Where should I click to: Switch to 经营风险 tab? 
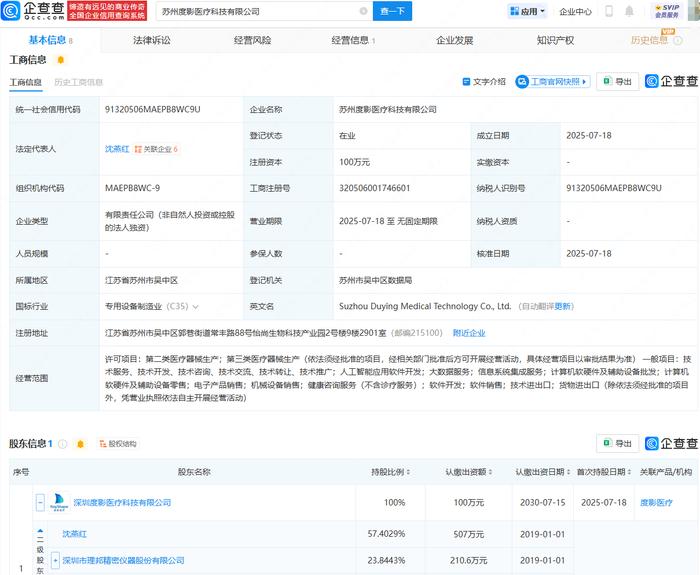pyautogui.click(x=253, y=40)
